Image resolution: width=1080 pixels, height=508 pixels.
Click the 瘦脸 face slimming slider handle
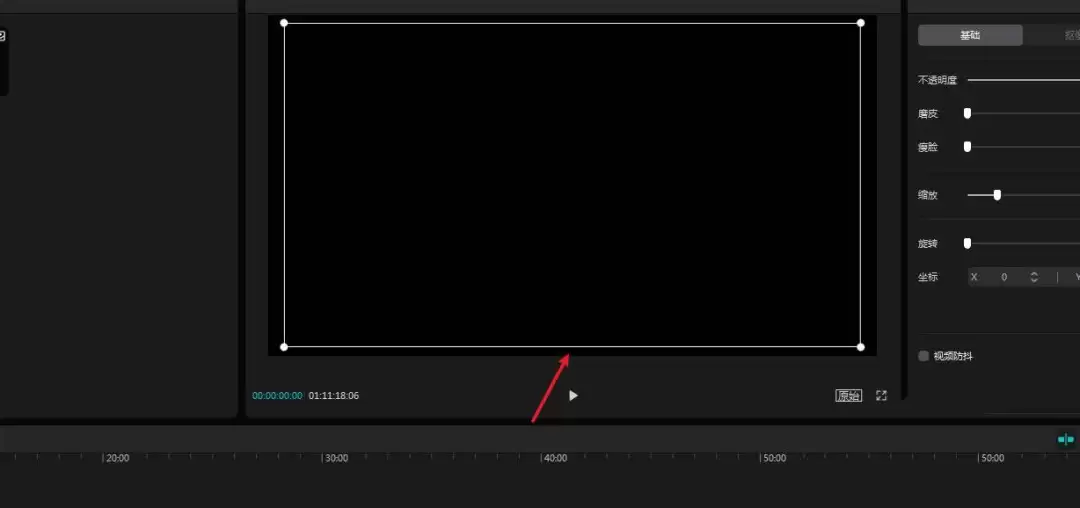coord(967,147)
